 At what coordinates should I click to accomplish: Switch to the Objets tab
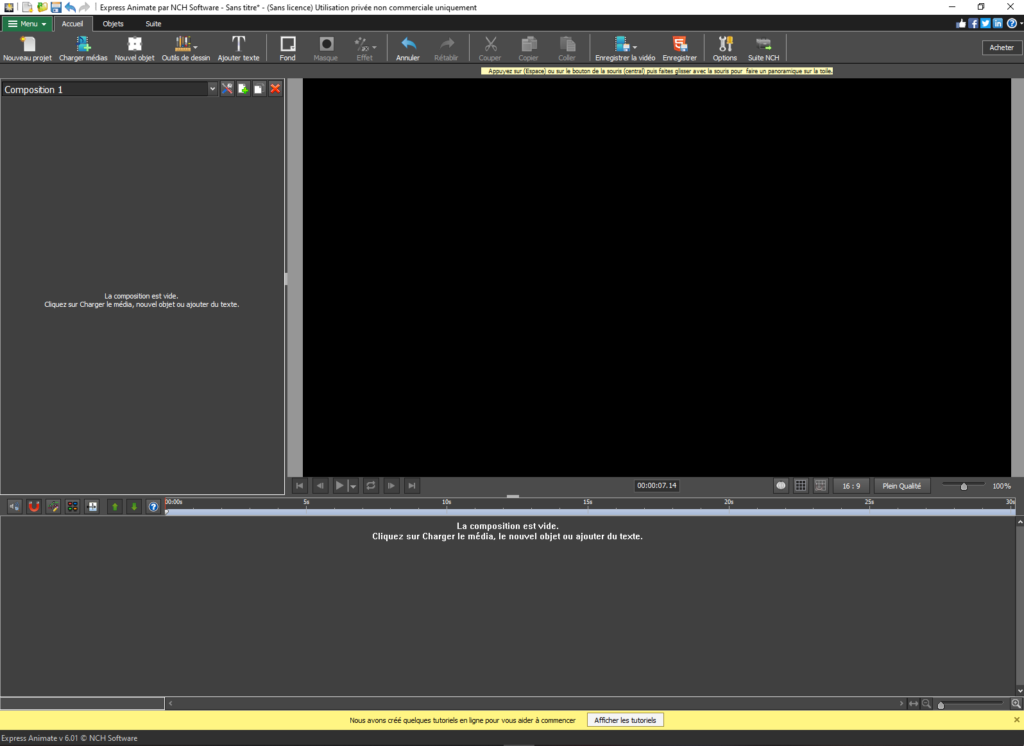tap(113, 24)
